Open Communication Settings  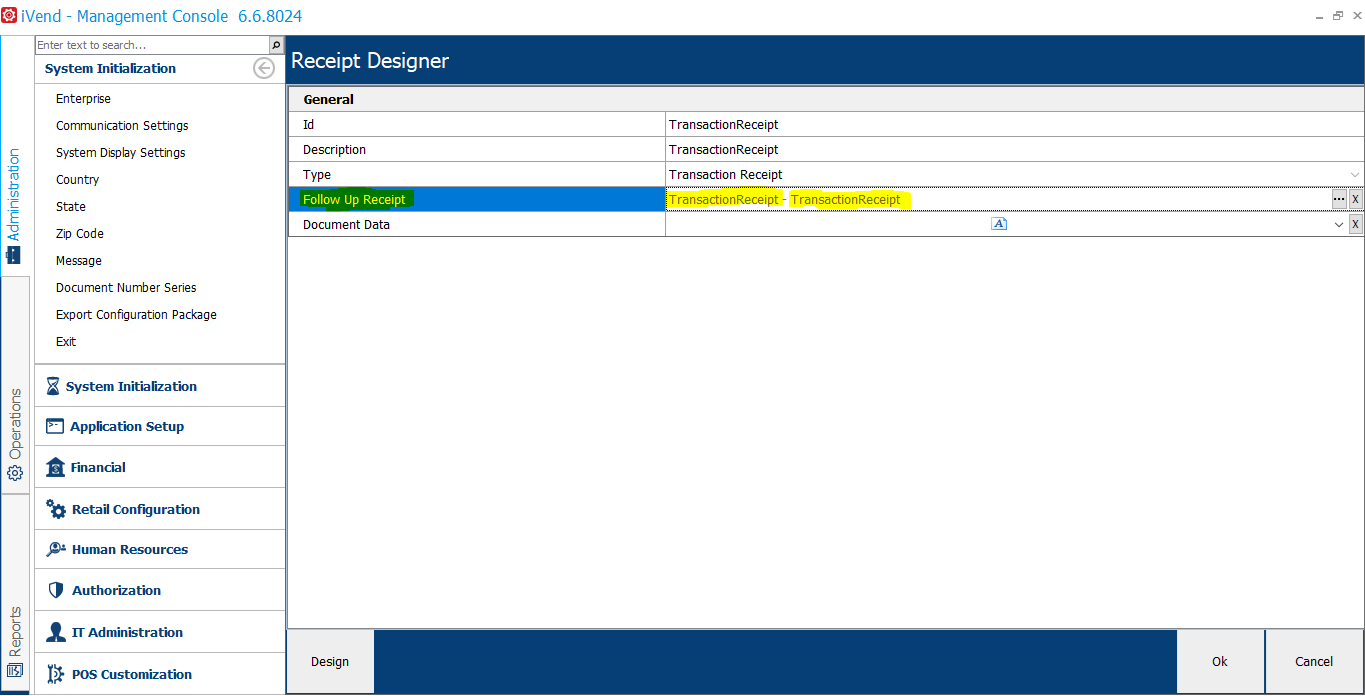[122, 126]
